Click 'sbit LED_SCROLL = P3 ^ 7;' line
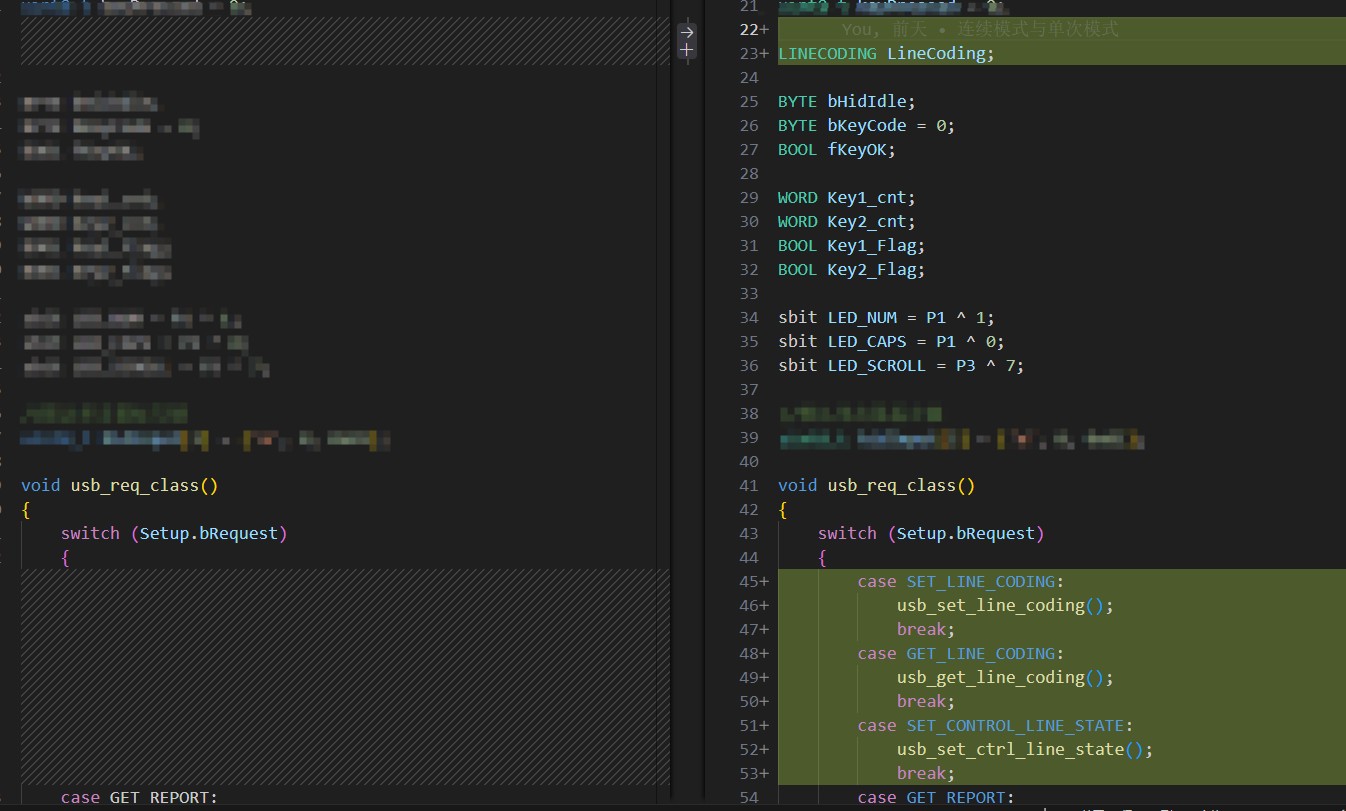 (901, 366)
